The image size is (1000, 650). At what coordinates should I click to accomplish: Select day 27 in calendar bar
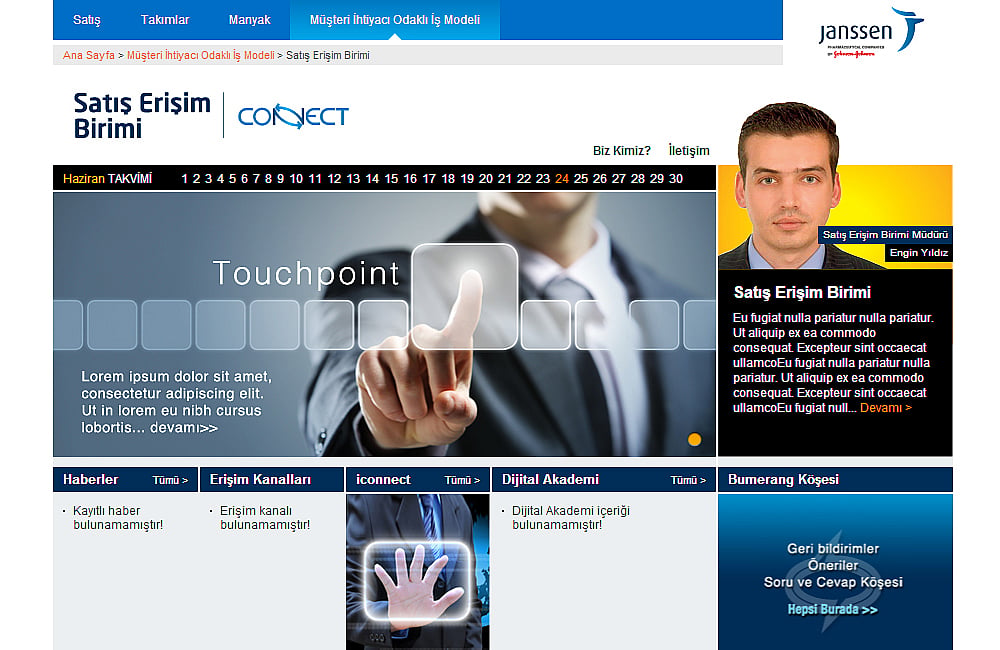pos(618,179)
